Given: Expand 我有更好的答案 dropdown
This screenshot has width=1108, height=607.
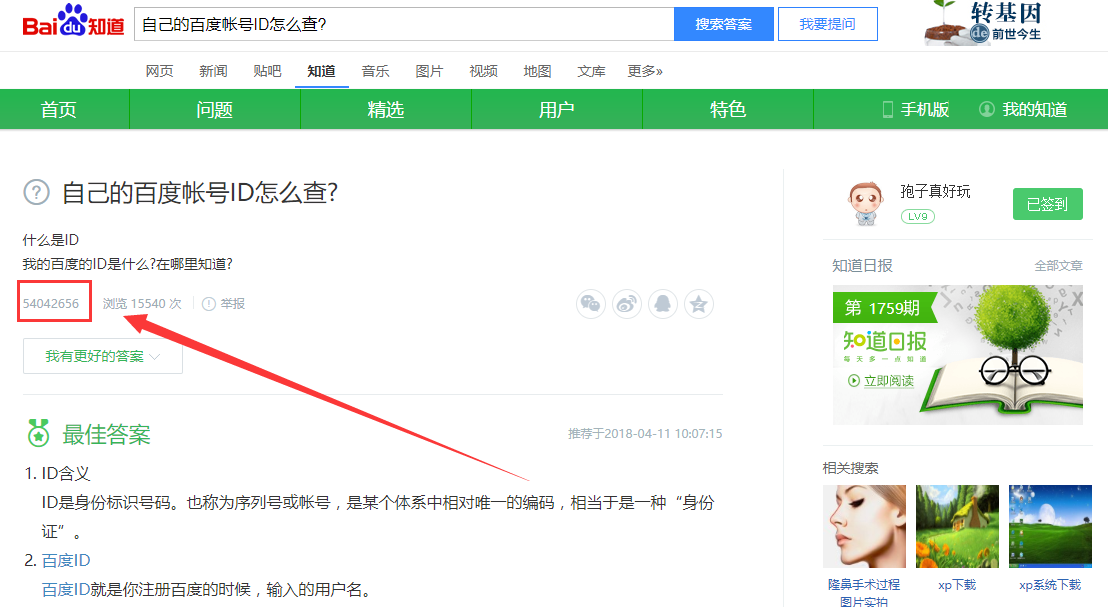Looking at the screenshot, I should [x=103, y=356].
